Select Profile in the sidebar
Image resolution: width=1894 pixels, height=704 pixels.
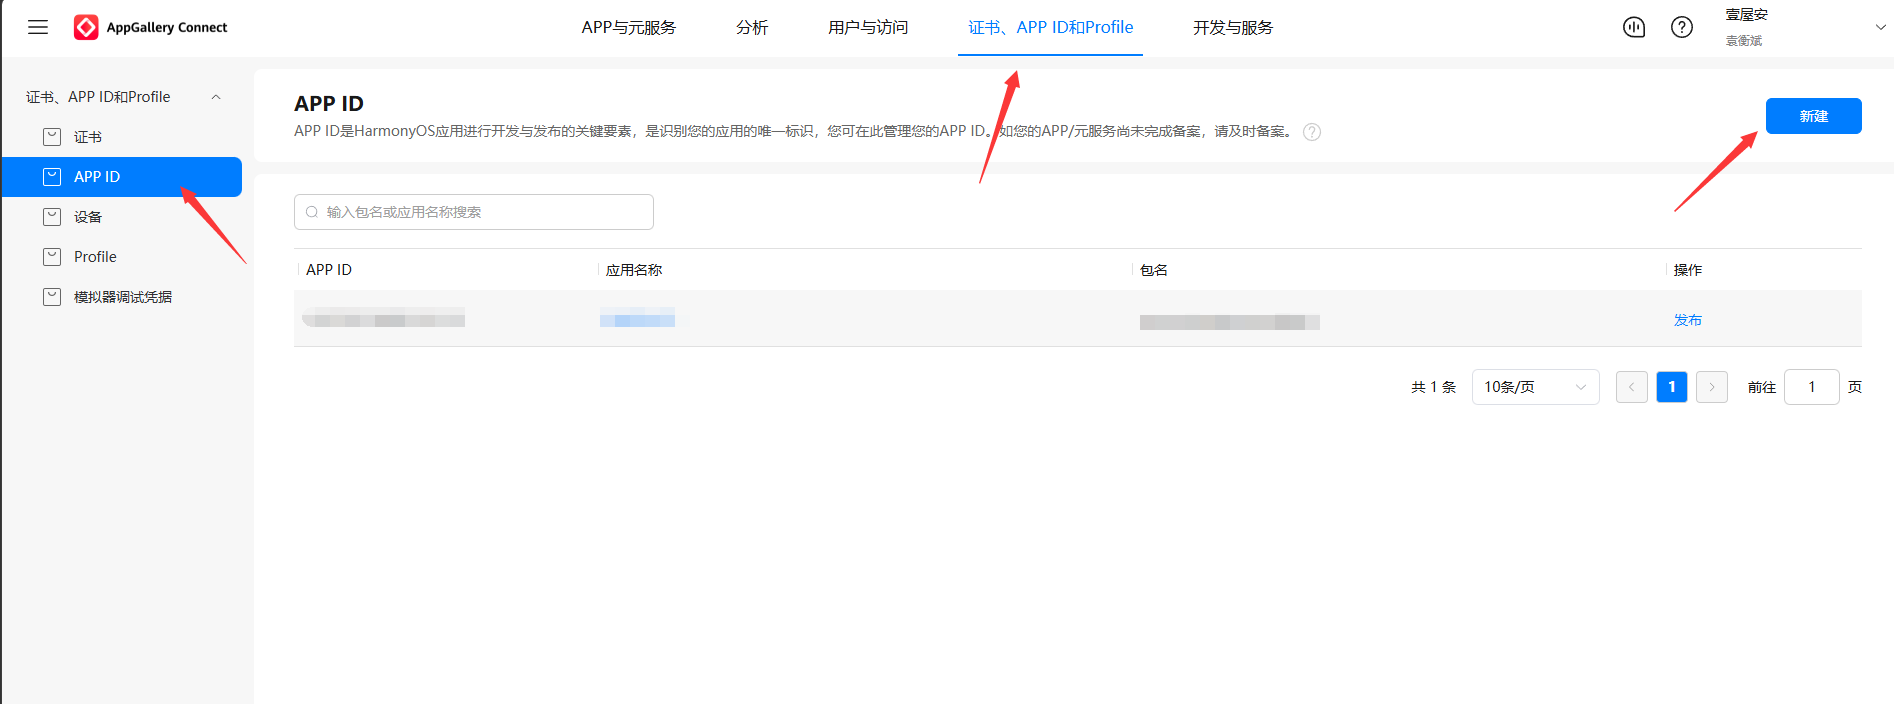point(121,257)
